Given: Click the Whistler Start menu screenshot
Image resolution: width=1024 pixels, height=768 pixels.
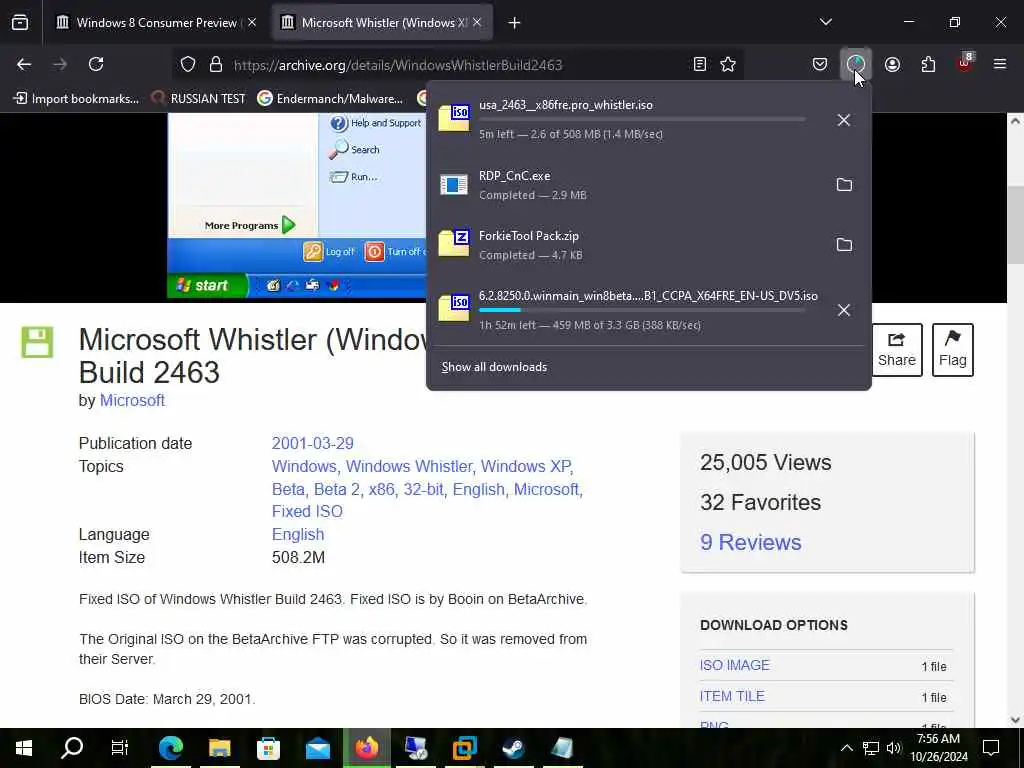Looking at the screenshot, I should pos(297,206).
